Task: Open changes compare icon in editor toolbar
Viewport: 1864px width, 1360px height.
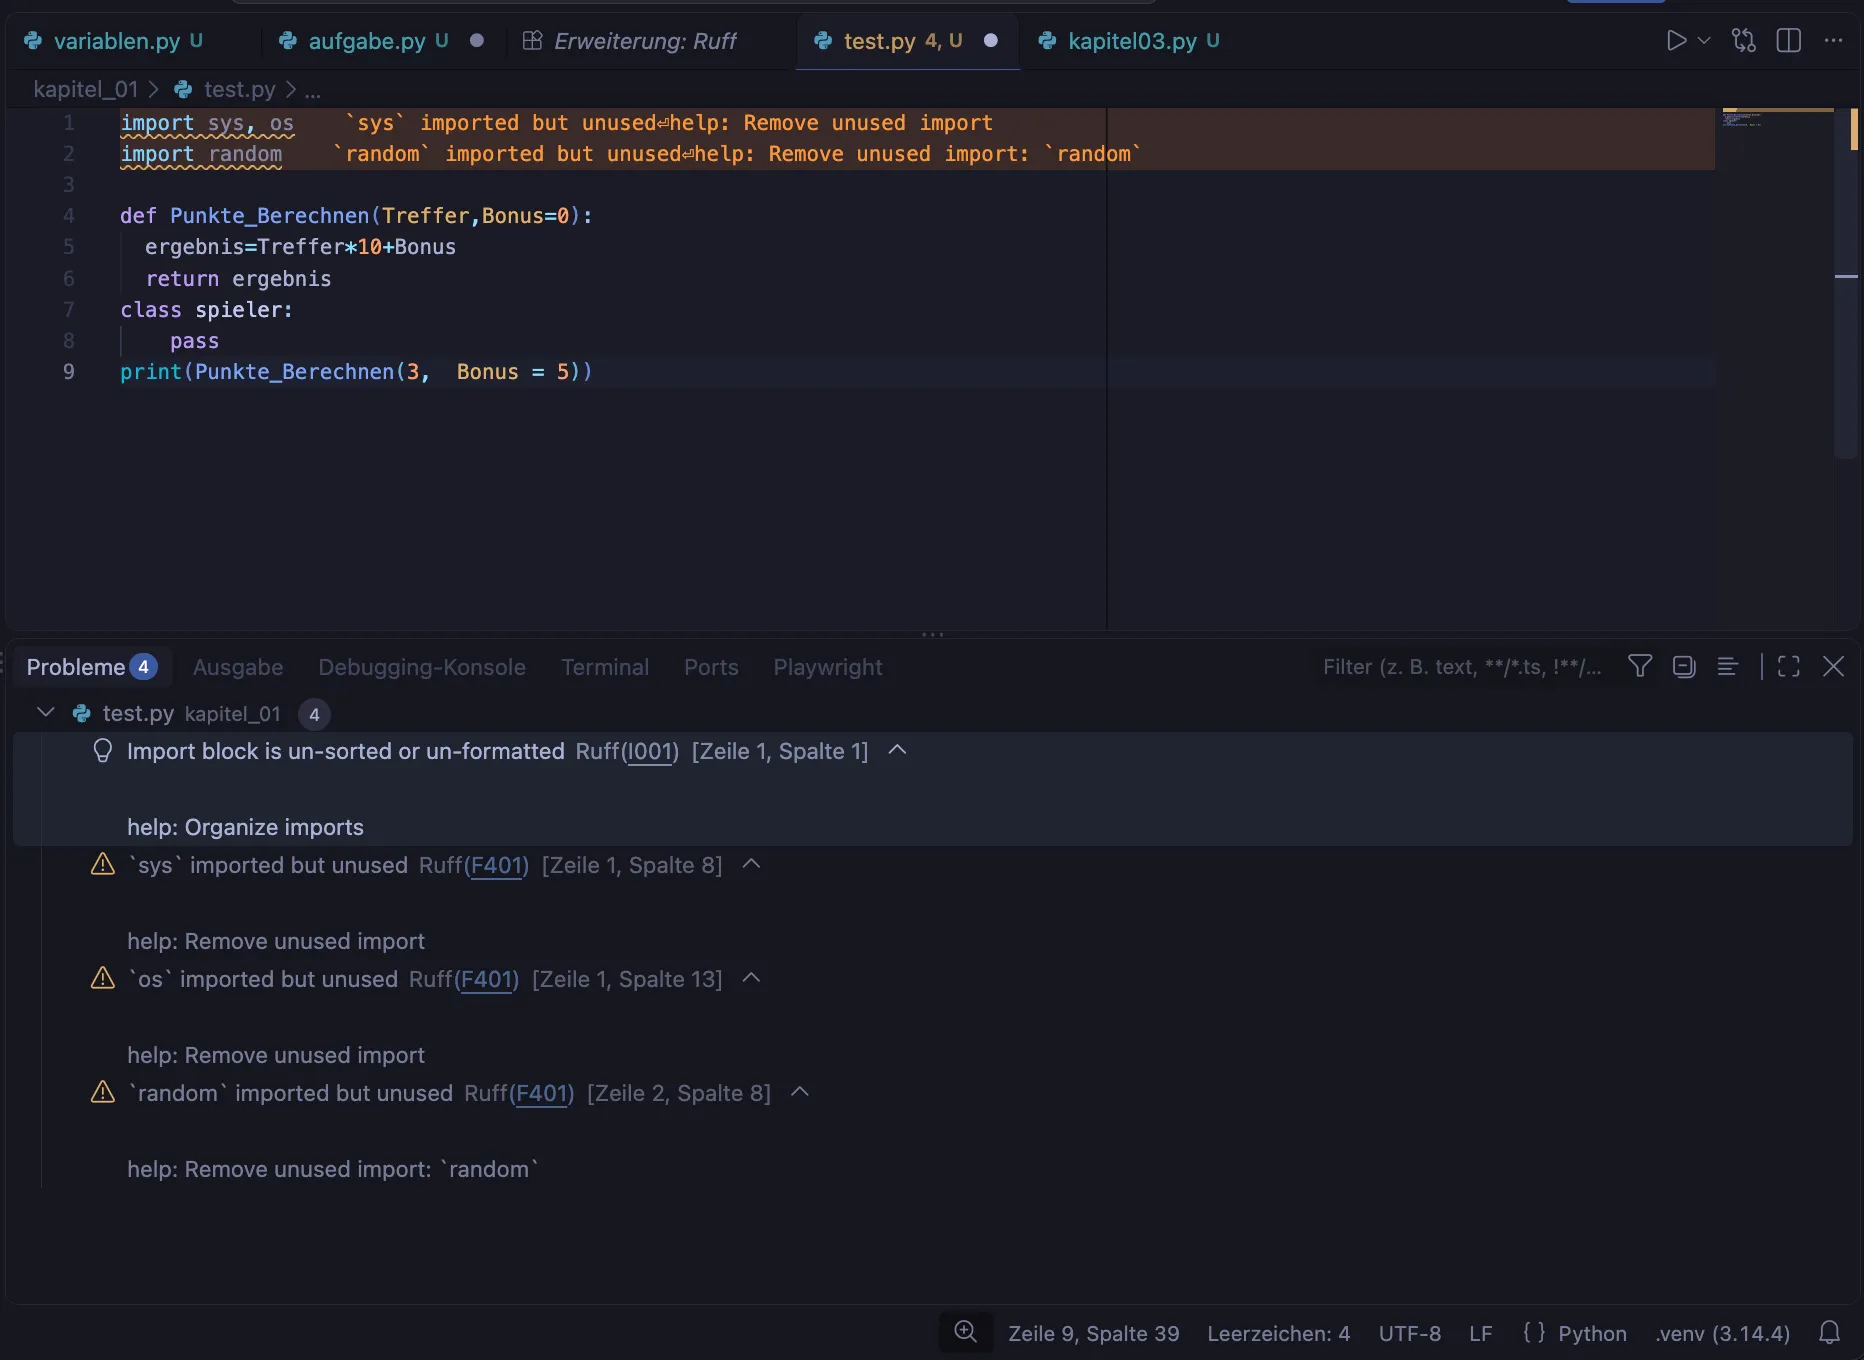Action: point(1744,41)
